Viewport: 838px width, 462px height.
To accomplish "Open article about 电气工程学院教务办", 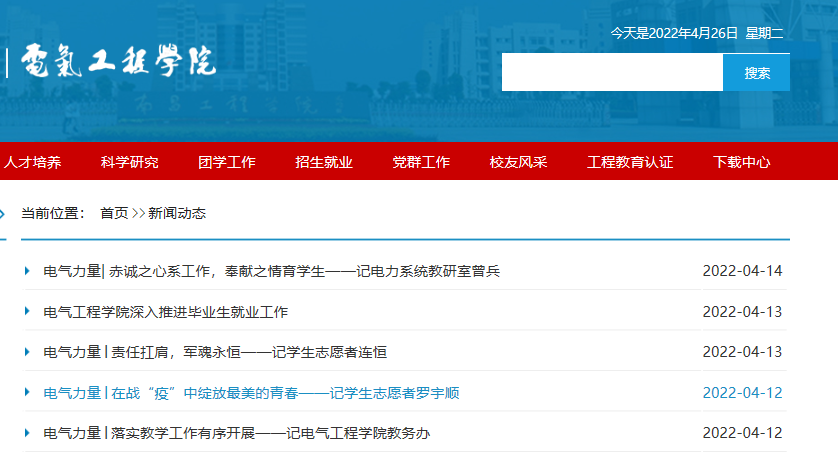I will pyautogui.click(x=237, y=433).
